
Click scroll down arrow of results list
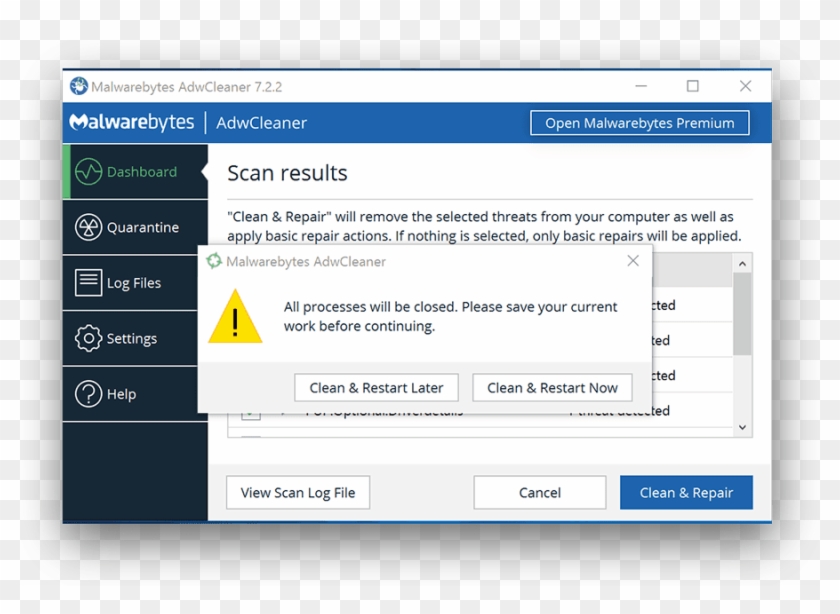point(742,426)
